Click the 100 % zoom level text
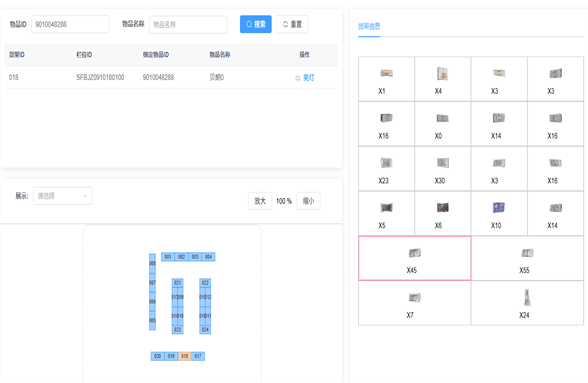Image resolution: width=588 pixels, height=383 pixels. 284,201
